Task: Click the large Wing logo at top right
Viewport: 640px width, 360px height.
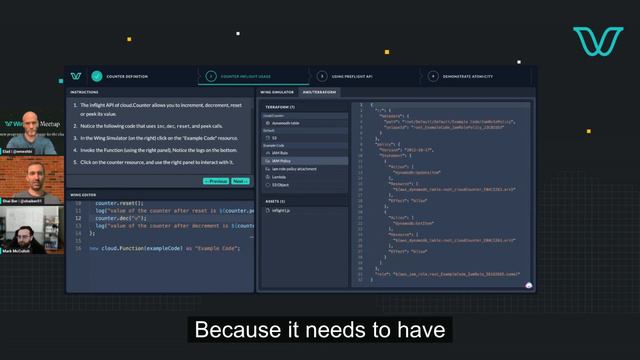Action: 598,41
